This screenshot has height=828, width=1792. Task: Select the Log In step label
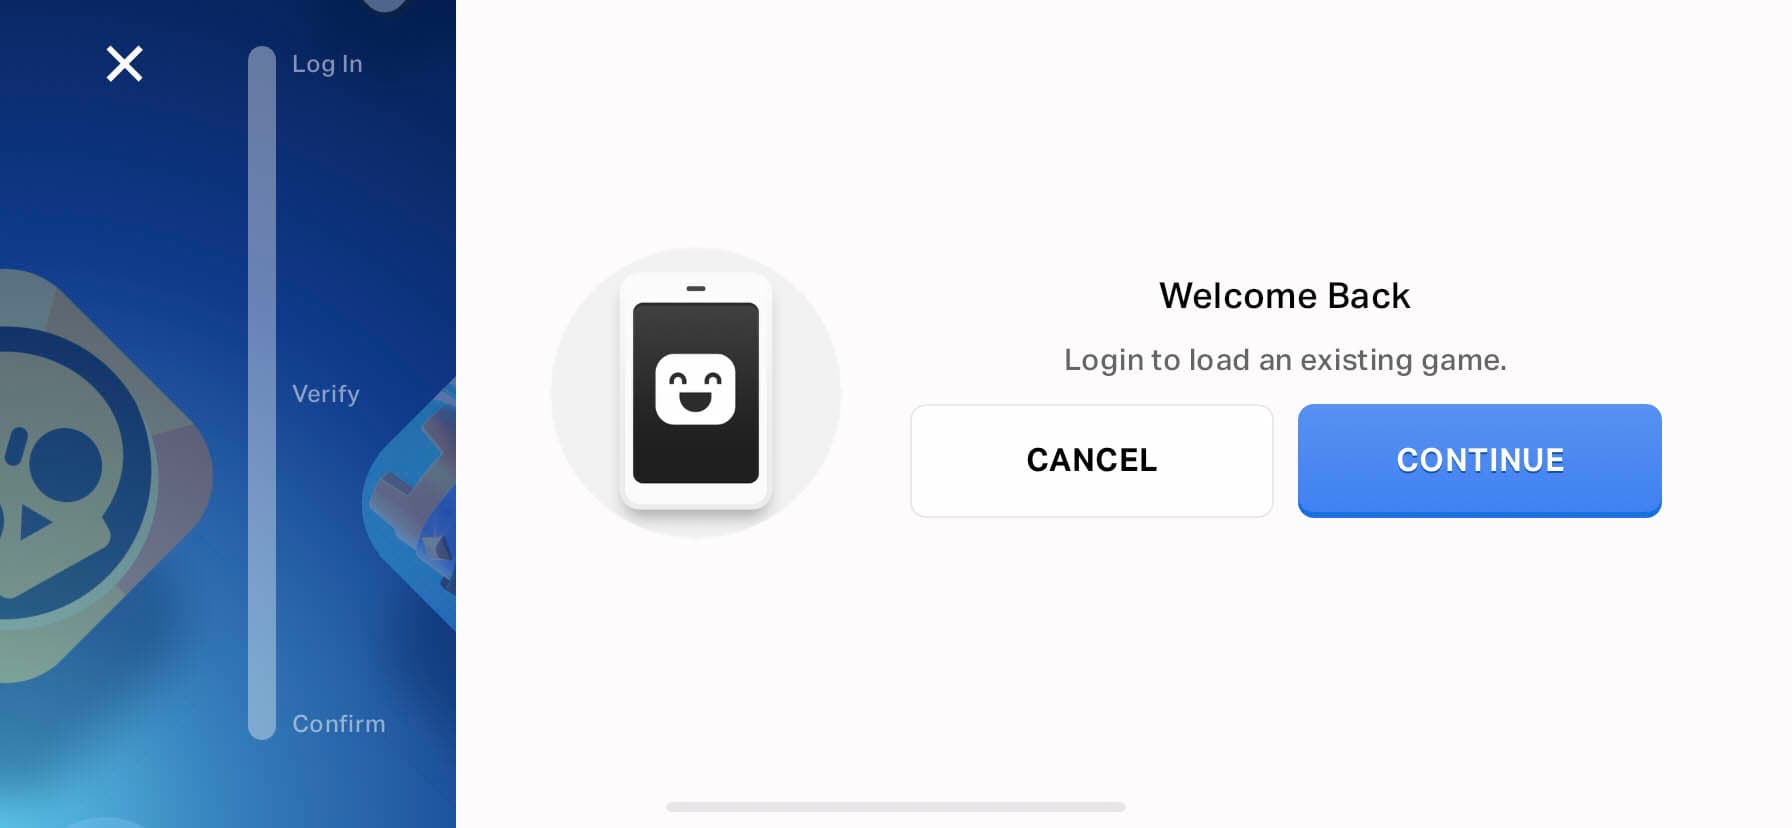[327, 64]
